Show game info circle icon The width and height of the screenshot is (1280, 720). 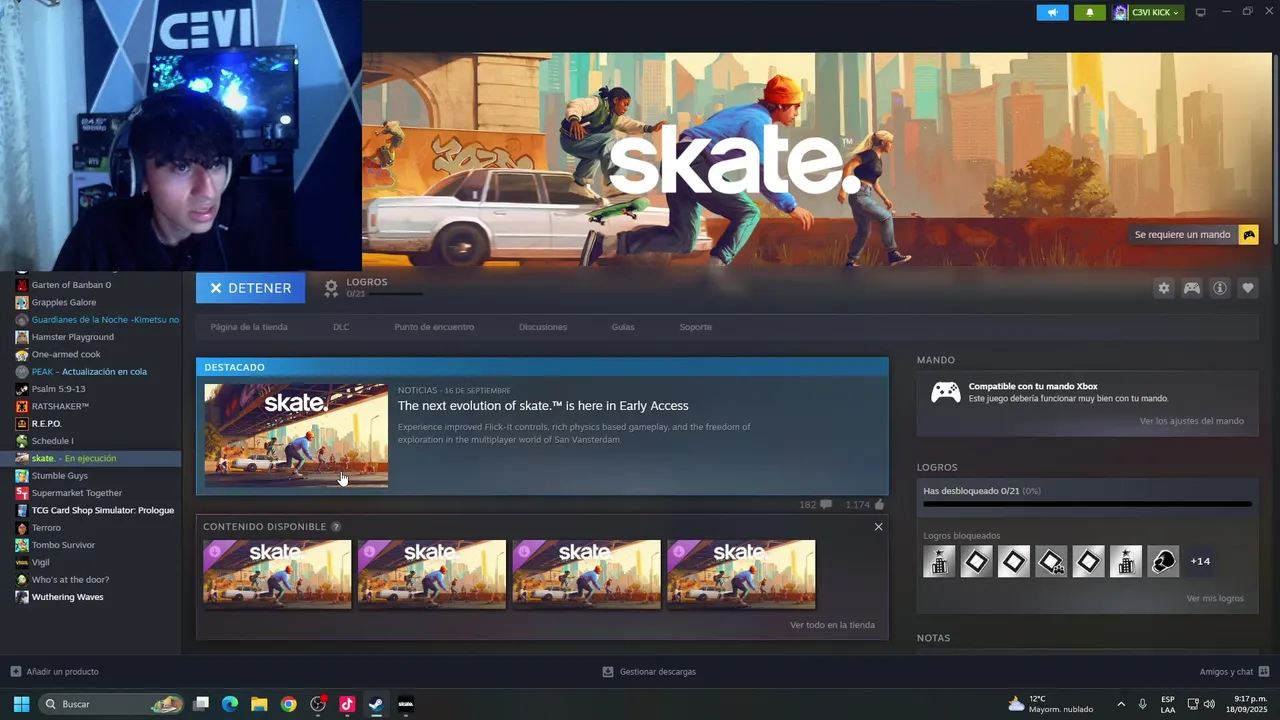[1220, 288]
